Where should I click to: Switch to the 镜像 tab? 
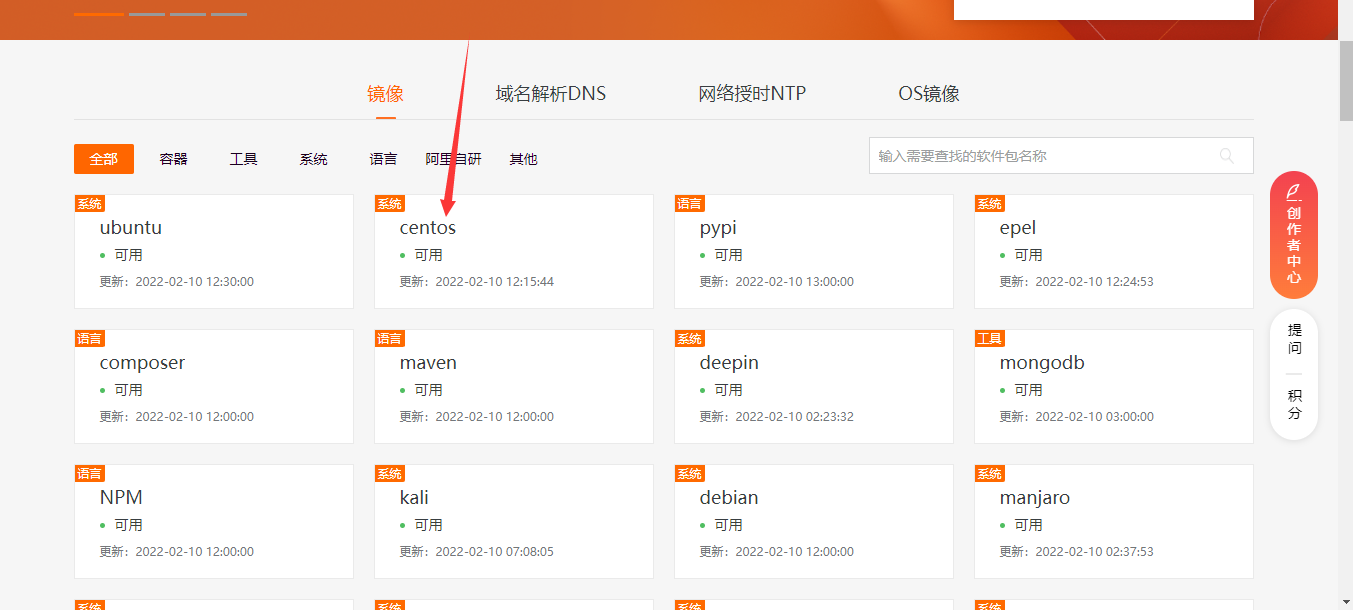click(x=385, y=94)
